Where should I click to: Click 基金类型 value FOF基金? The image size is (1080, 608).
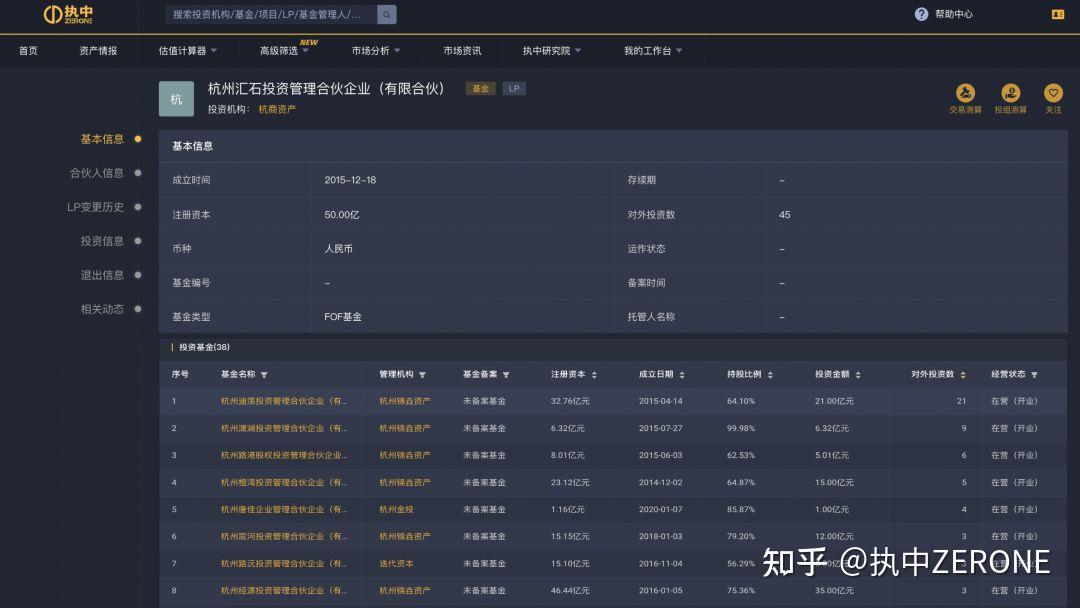click(x=342, y=317)
